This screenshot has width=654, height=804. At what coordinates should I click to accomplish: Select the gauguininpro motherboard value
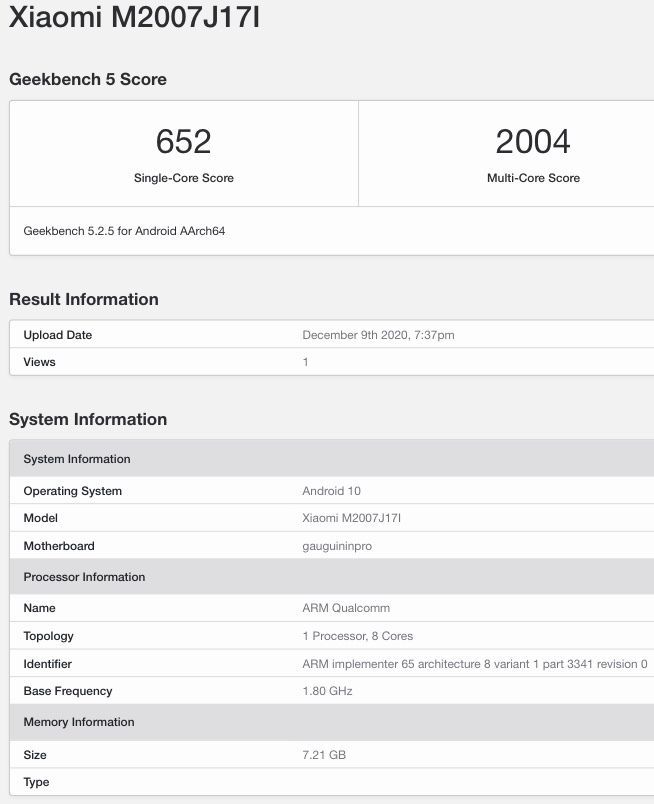click(337, 546)
